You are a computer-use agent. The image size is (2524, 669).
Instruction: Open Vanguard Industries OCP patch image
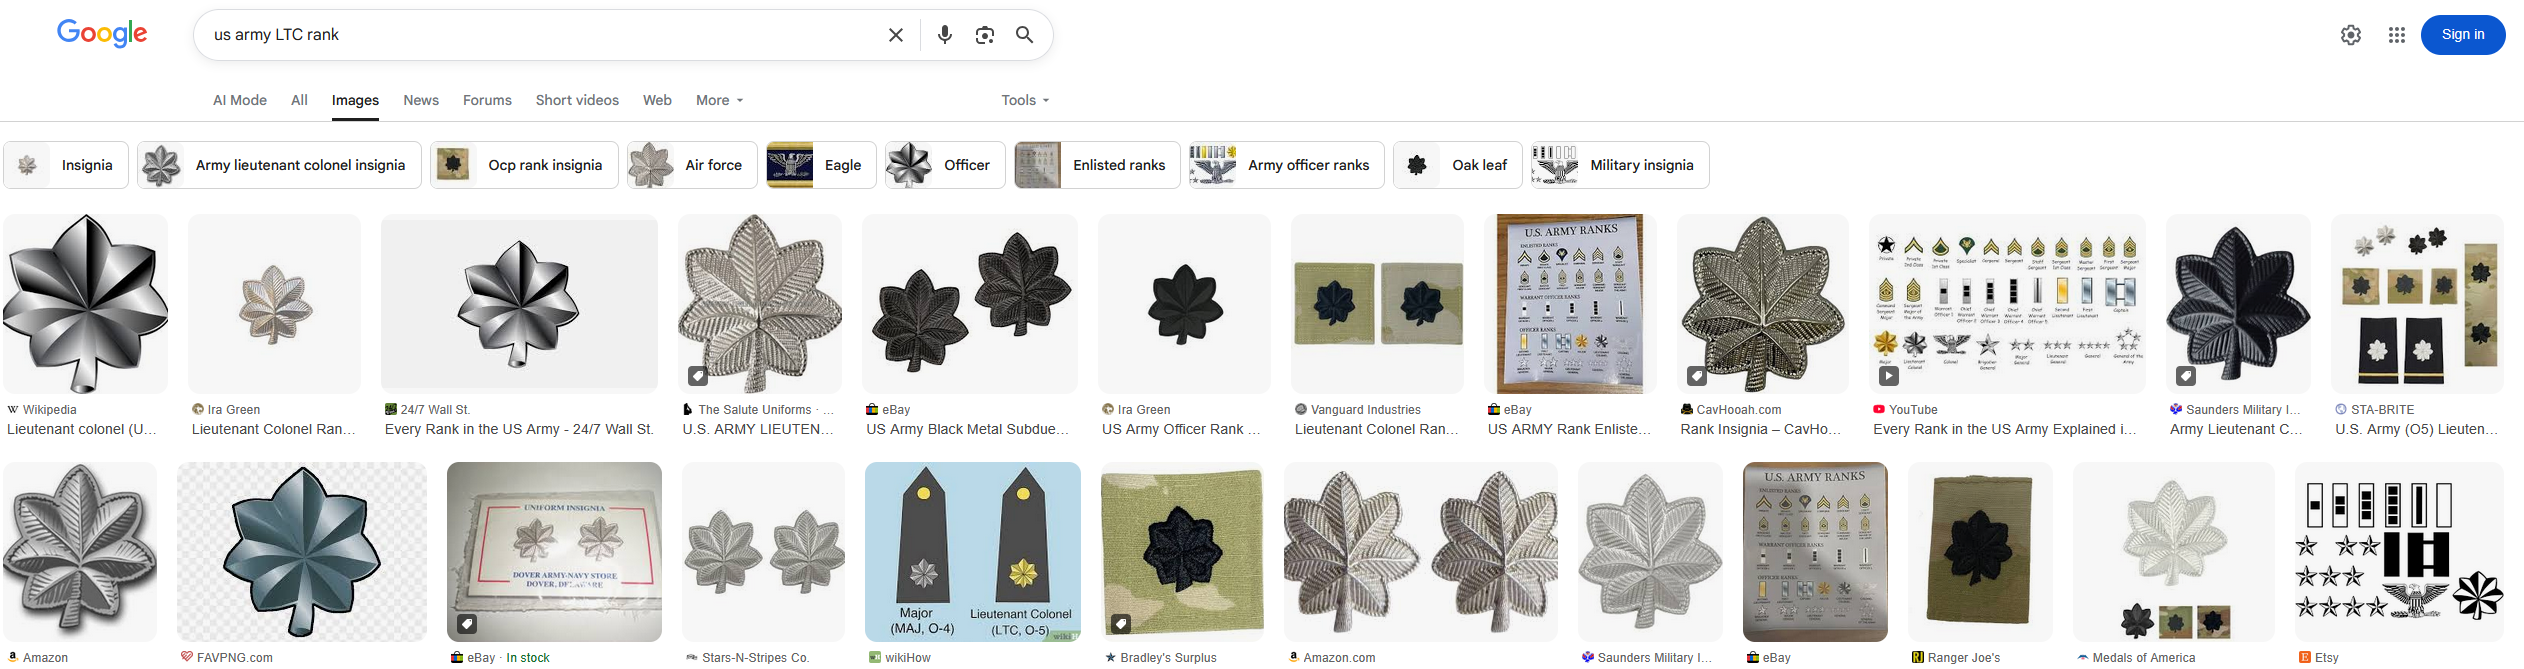(1377, 303)
